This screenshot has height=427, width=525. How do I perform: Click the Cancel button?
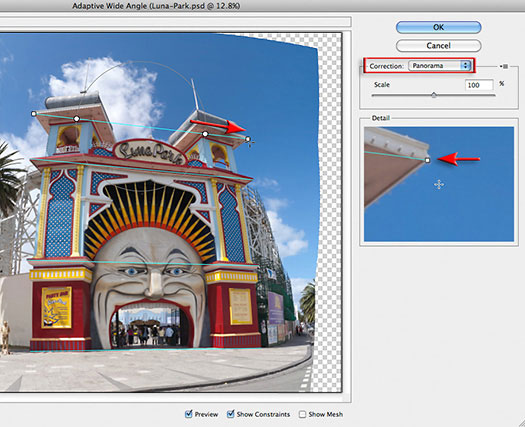(438, 46)
